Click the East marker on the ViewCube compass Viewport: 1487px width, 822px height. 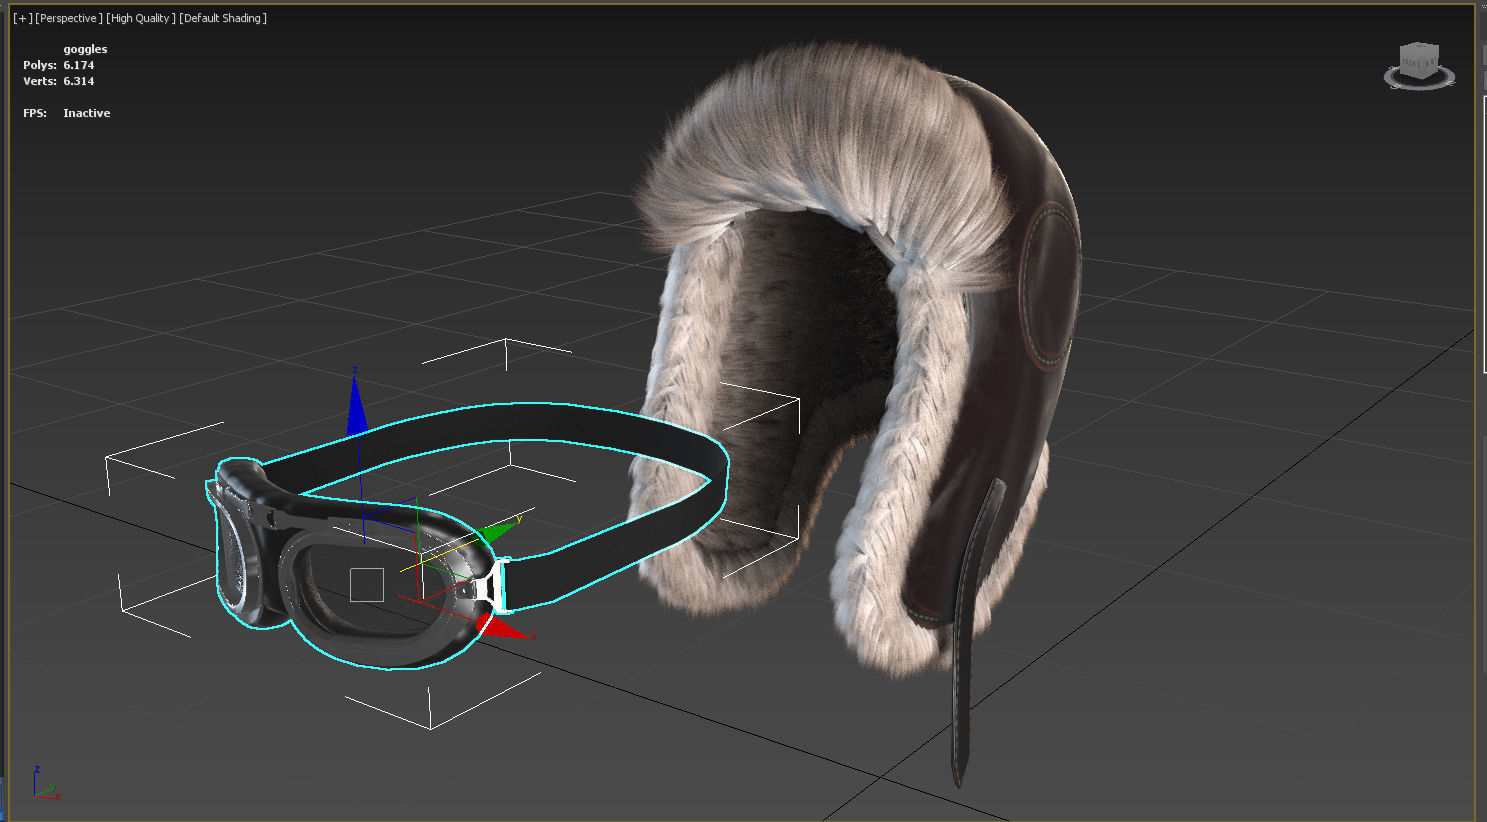click(x=1451, y=82)
